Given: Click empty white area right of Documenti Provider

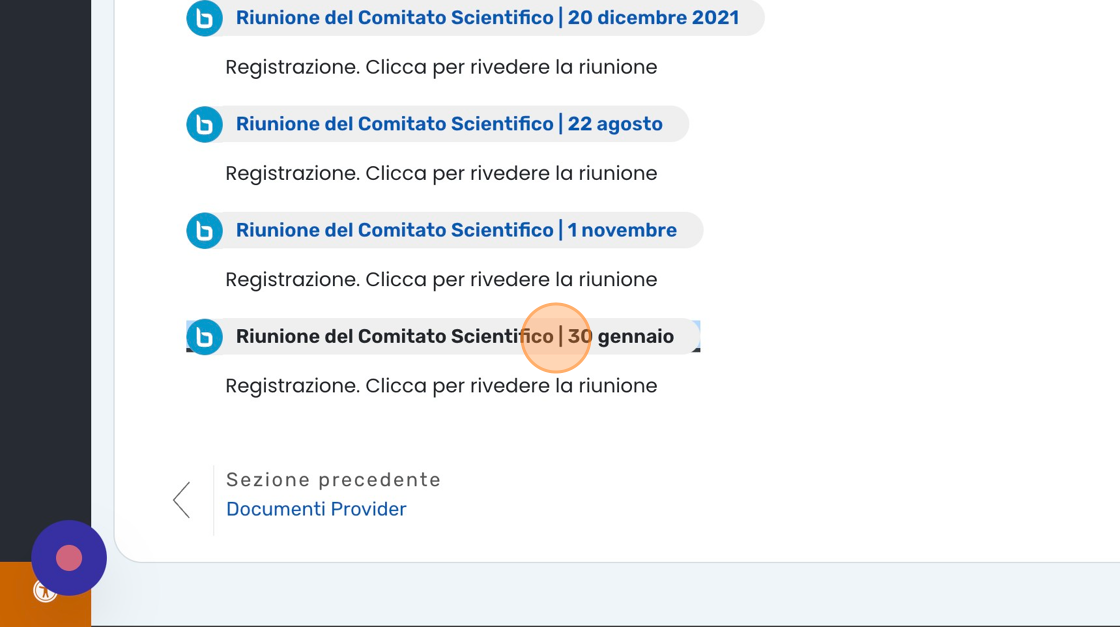Looking at the screenshot, I should (750, 500).
